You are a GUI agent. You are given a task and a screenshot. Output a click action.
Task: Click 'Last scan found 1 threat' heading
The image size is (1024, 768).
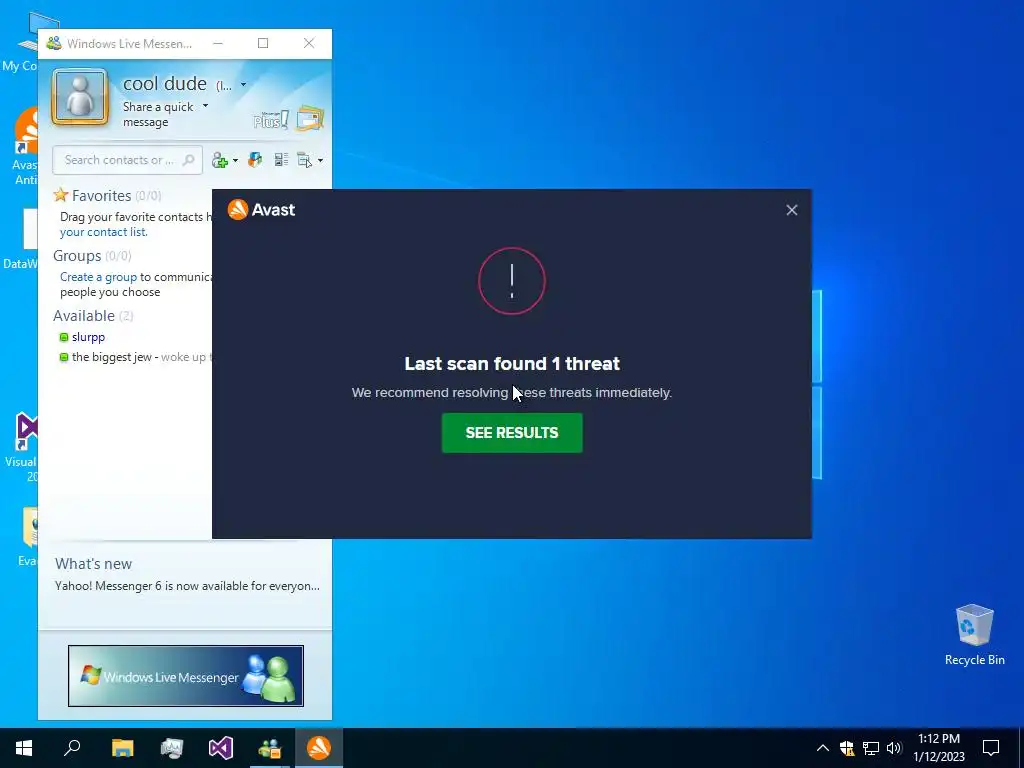(x=512, y=364)
